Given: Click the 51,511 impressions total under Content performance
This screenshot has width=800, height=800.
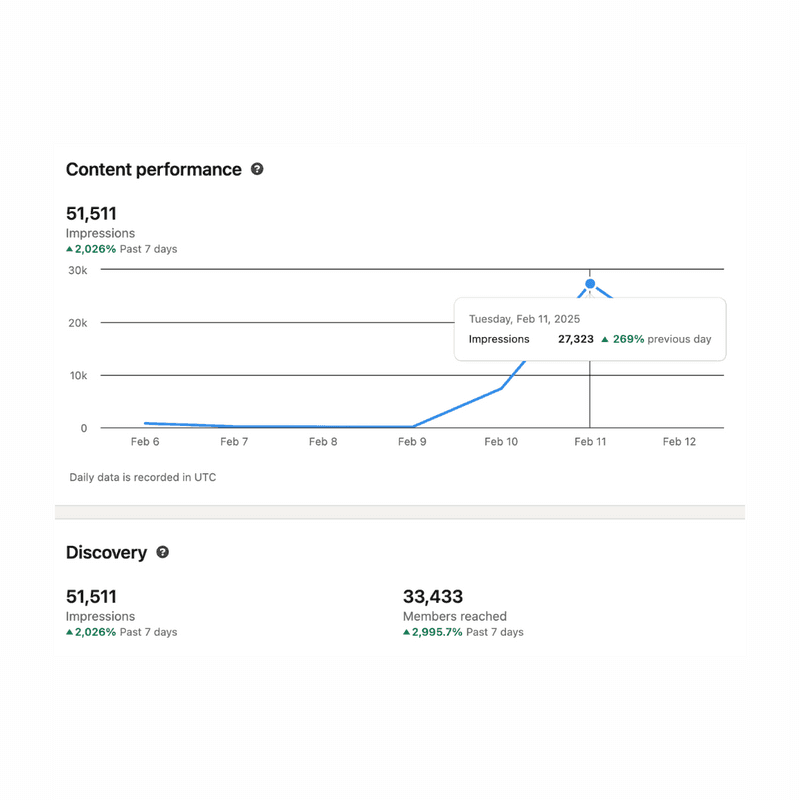Looking at the screenshot, I should coord(92,213).
